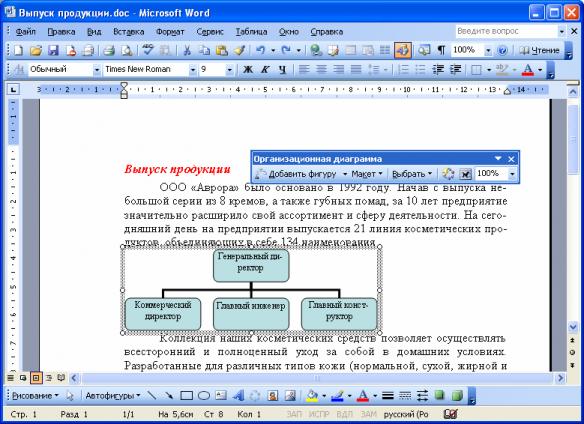Image resolution: width=584 pixels, height=424 pixels.
Task: Apply fill color paint bucket
Action: pyautogui.click(x=312, y=396)
